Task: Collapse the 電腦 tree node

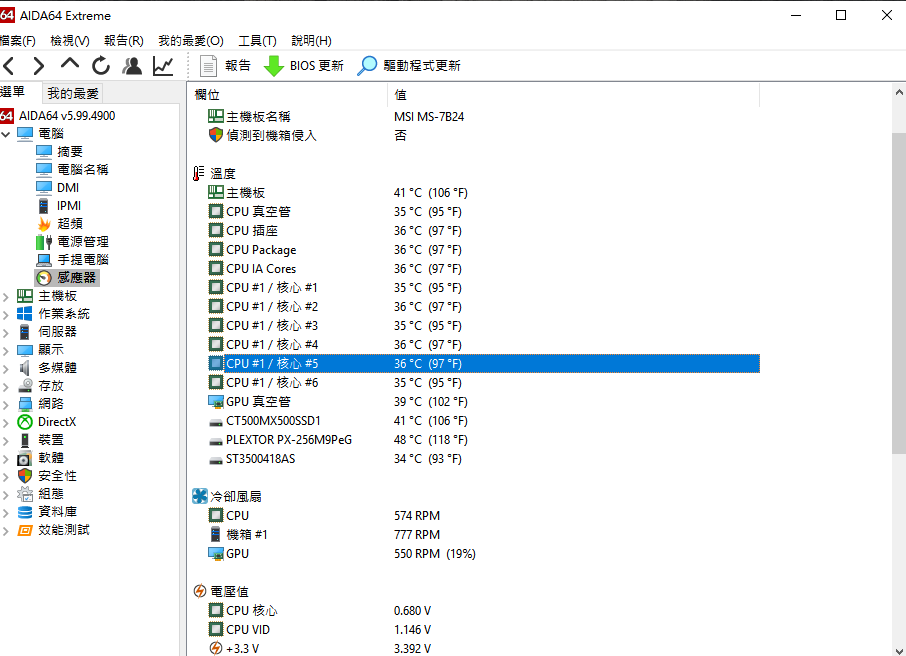Action: coord(6,134)
